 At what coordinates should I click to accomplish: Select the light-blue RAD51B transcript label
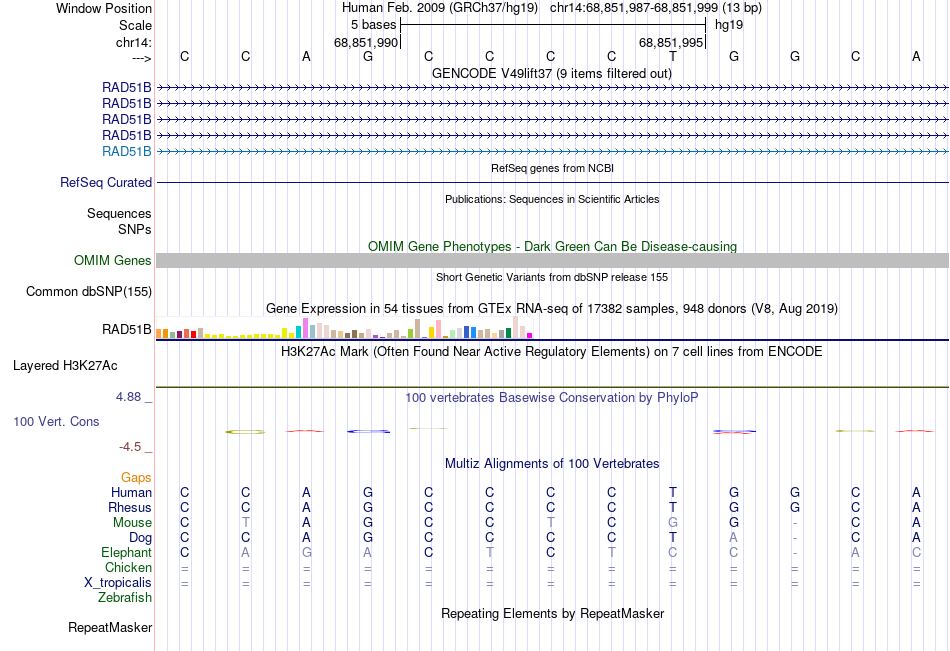pyautogui.click(x=127, y=152)
